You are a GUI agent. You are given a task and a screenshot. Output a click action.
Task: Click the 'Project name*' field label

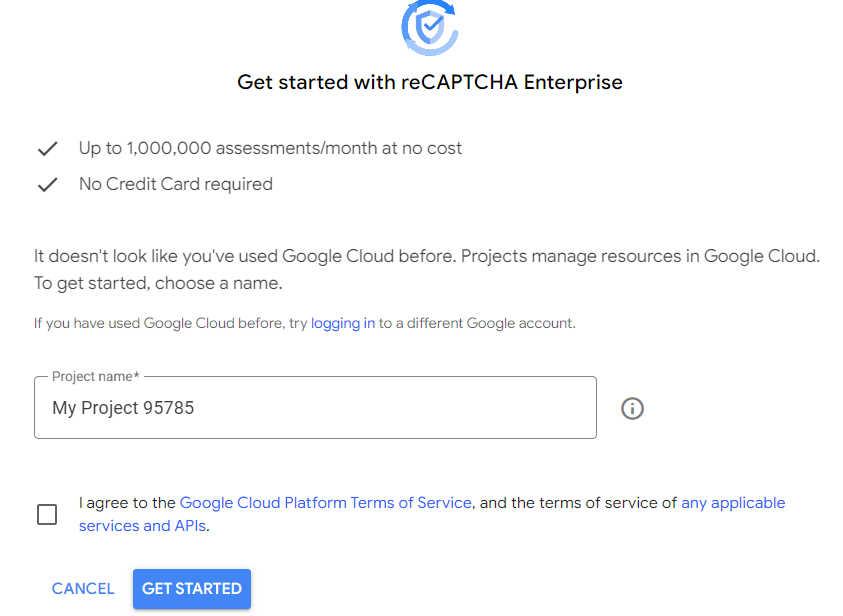95,377
